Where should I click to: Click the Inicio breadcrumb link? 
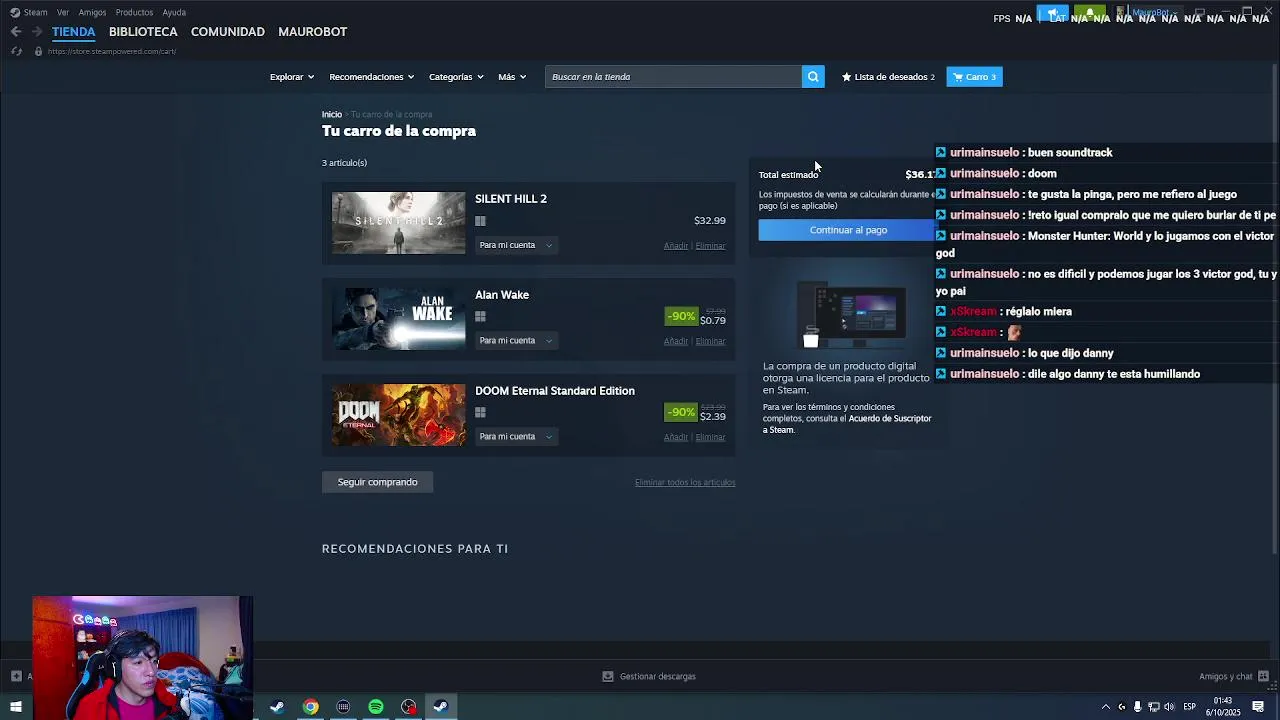click(x=331, y=115)
